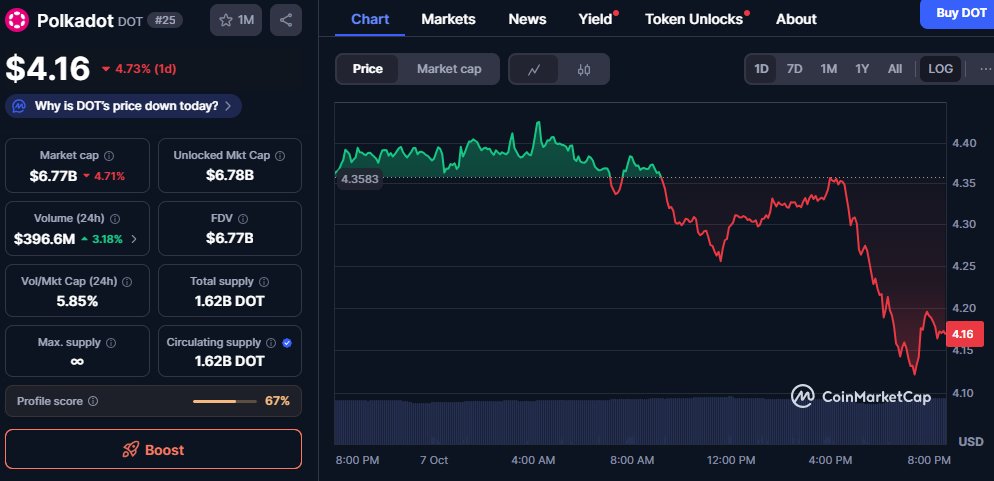Click the Market cap info icon

(109, 156)
